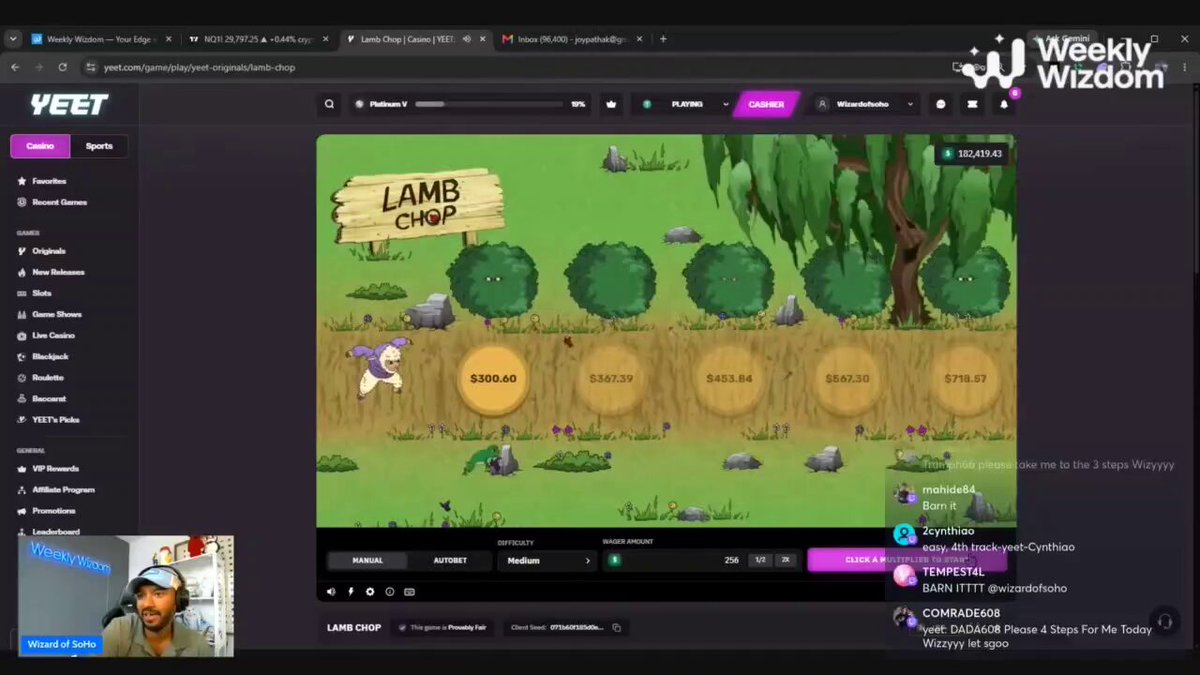Select the Sports toggle in sidebar

99,146
